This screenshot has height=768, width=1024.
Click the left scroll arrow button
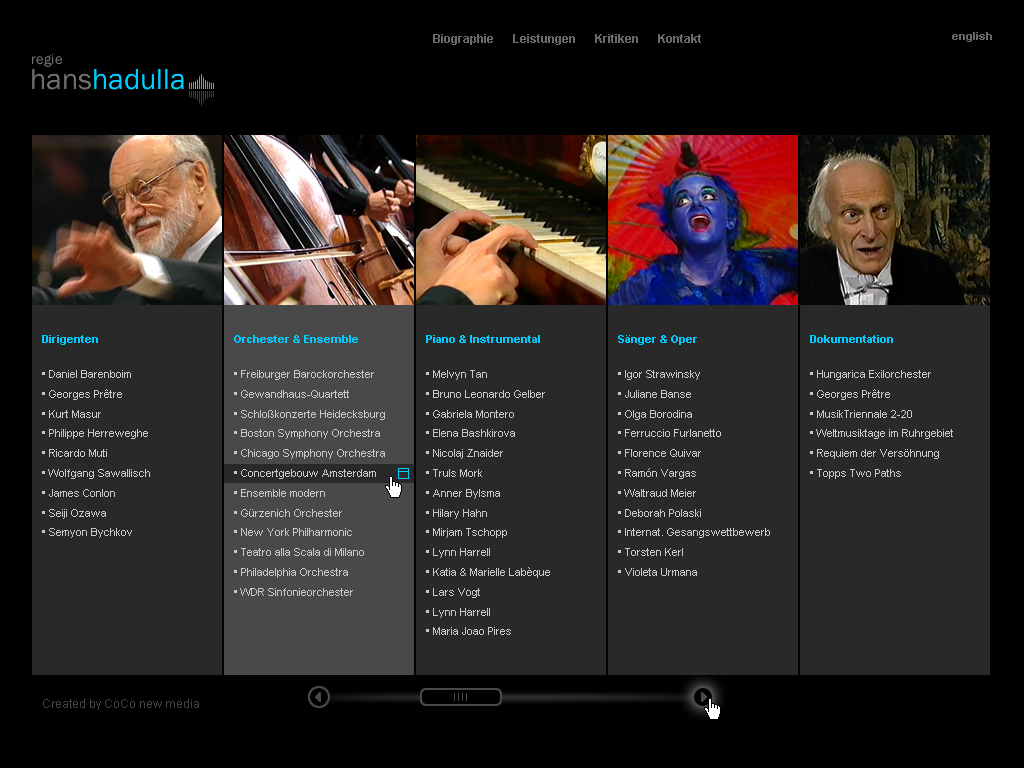(x=319, y=697)
